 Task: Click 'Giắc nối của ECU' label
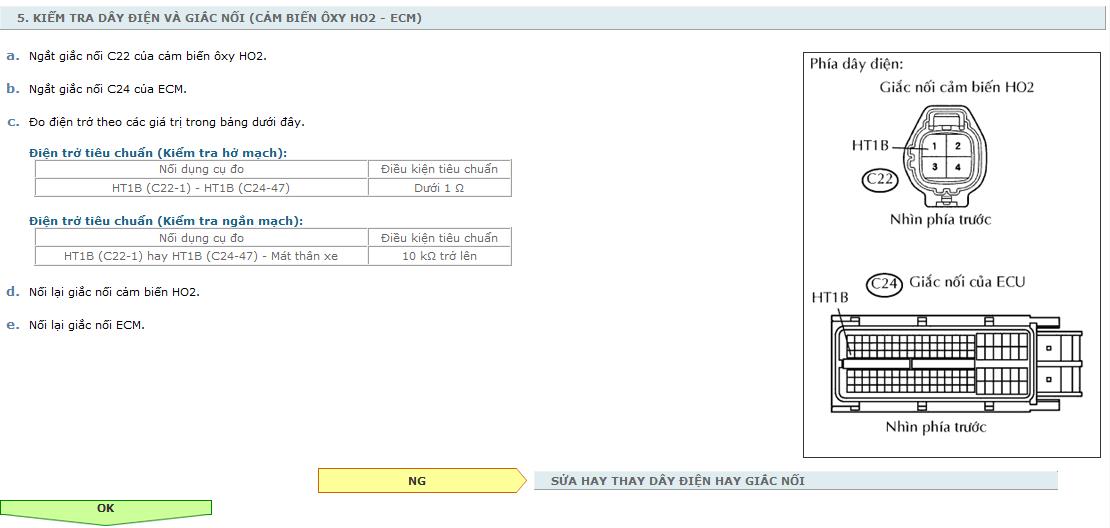pyautogui.click(x=967, y=282)
